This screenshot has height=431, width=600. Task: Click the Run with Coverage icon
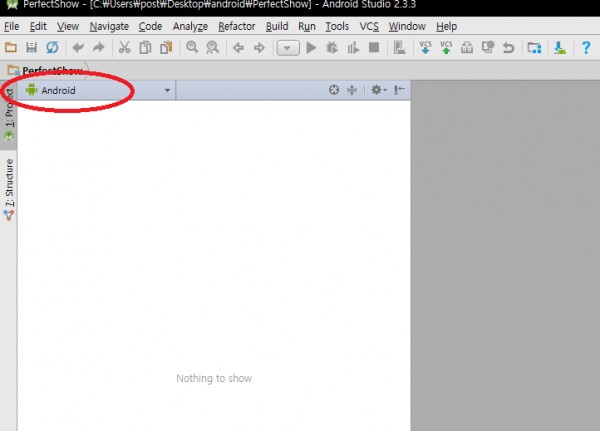tap(353, 48)
